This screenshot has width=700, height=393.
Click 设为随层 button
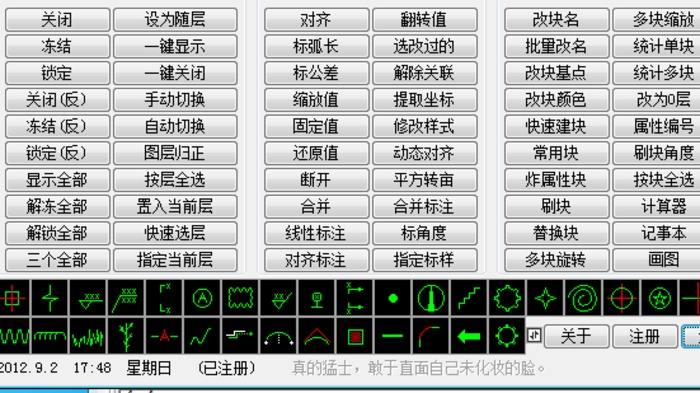coord(175,20)
